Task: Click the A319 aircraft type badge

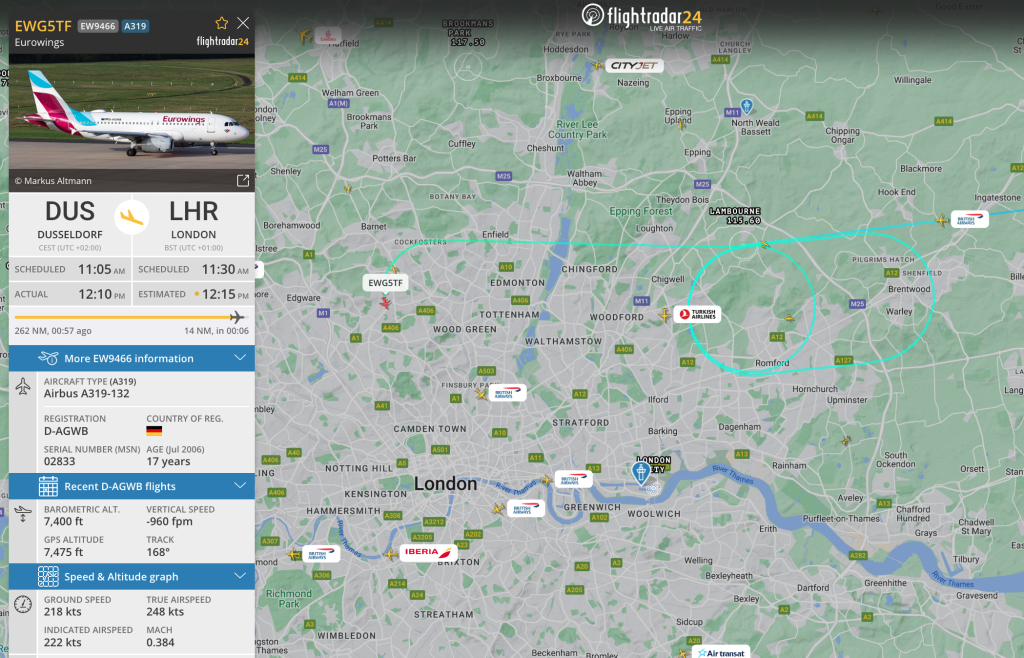Action: click(135, 26)
